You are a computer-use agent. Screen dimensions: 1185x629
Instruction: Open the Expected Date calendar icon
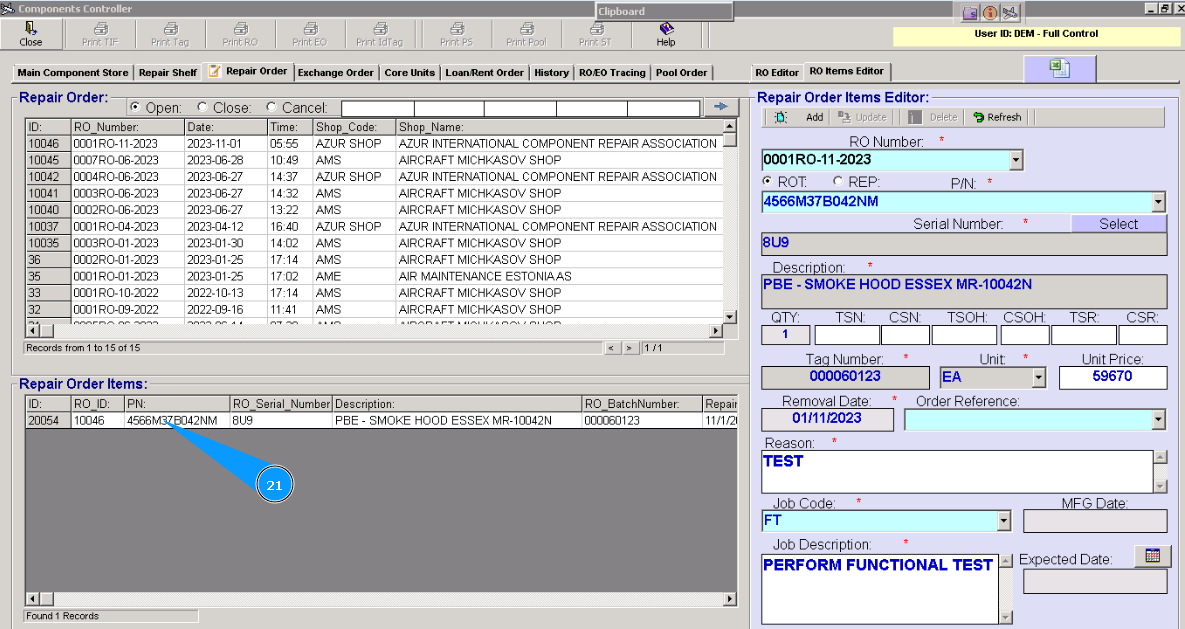1152,556
